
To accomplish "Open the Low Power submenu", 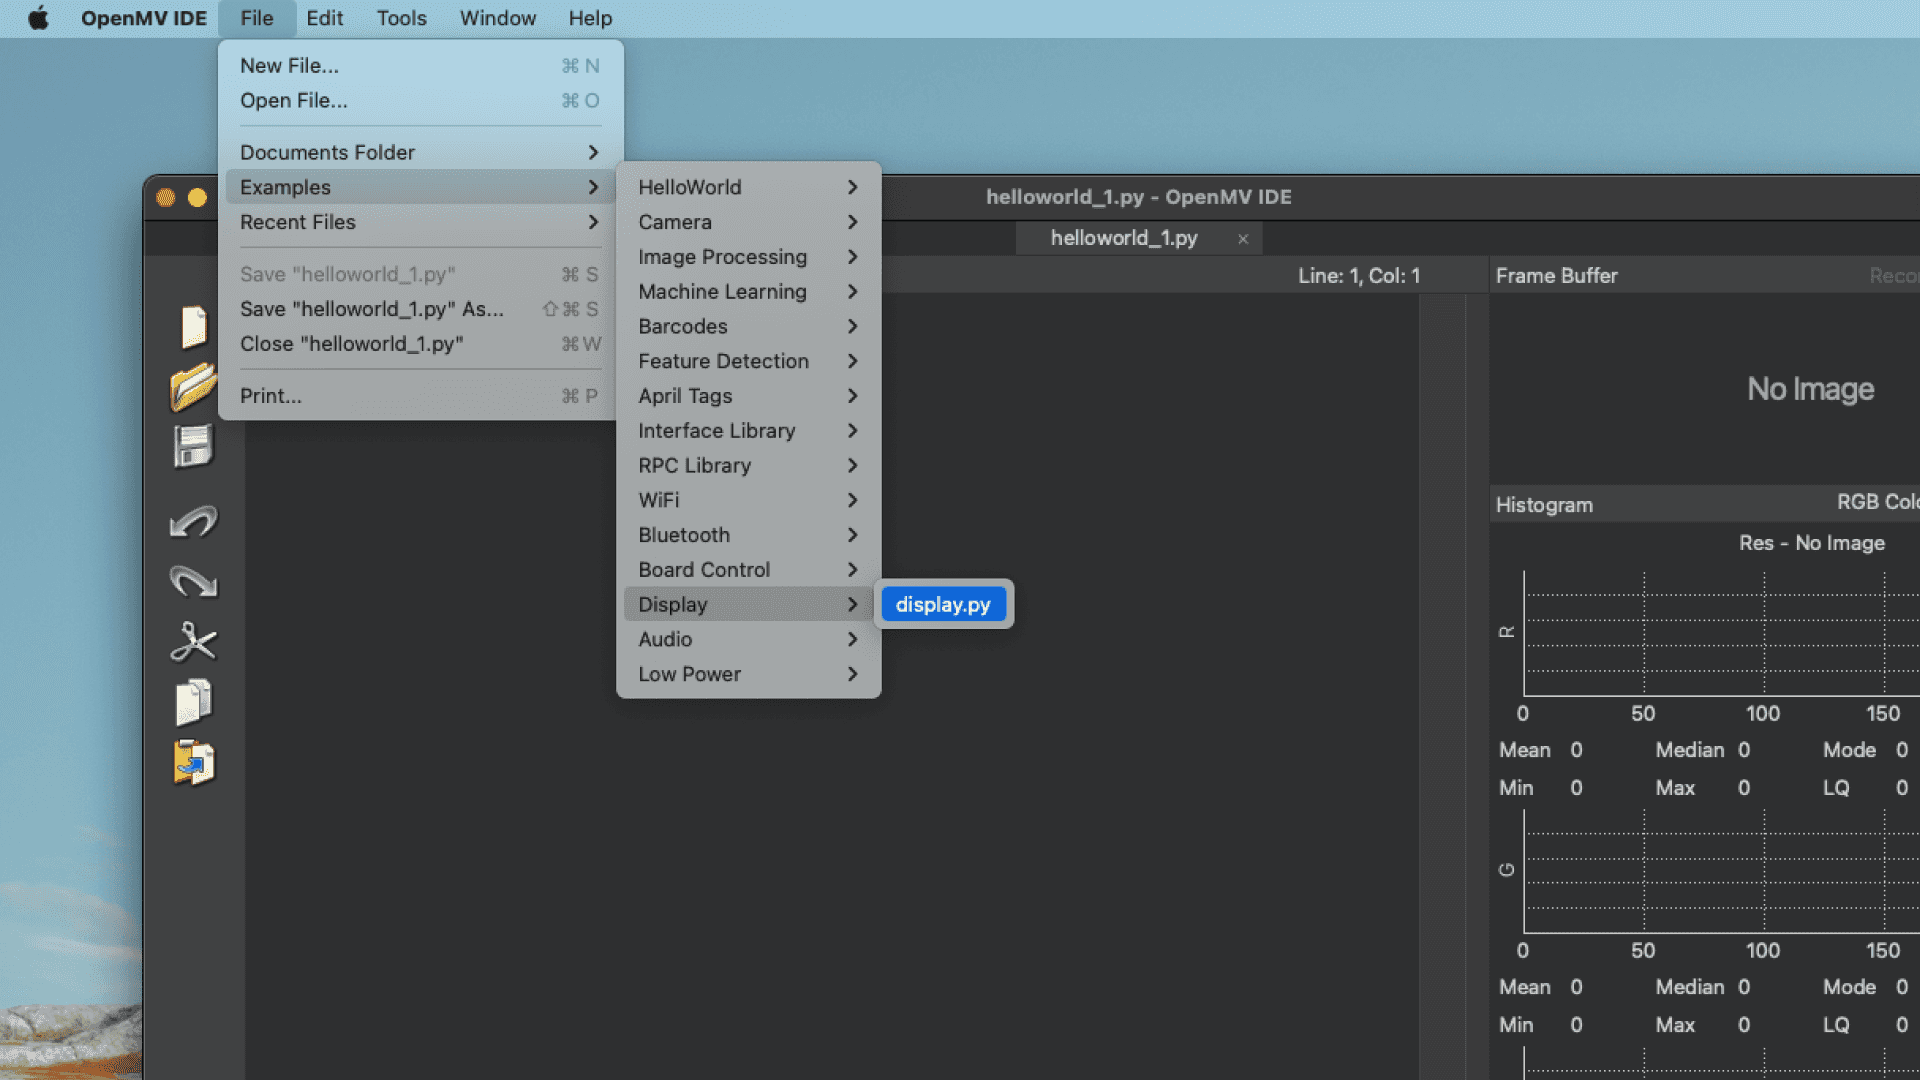I will click(x=748, y=674).
